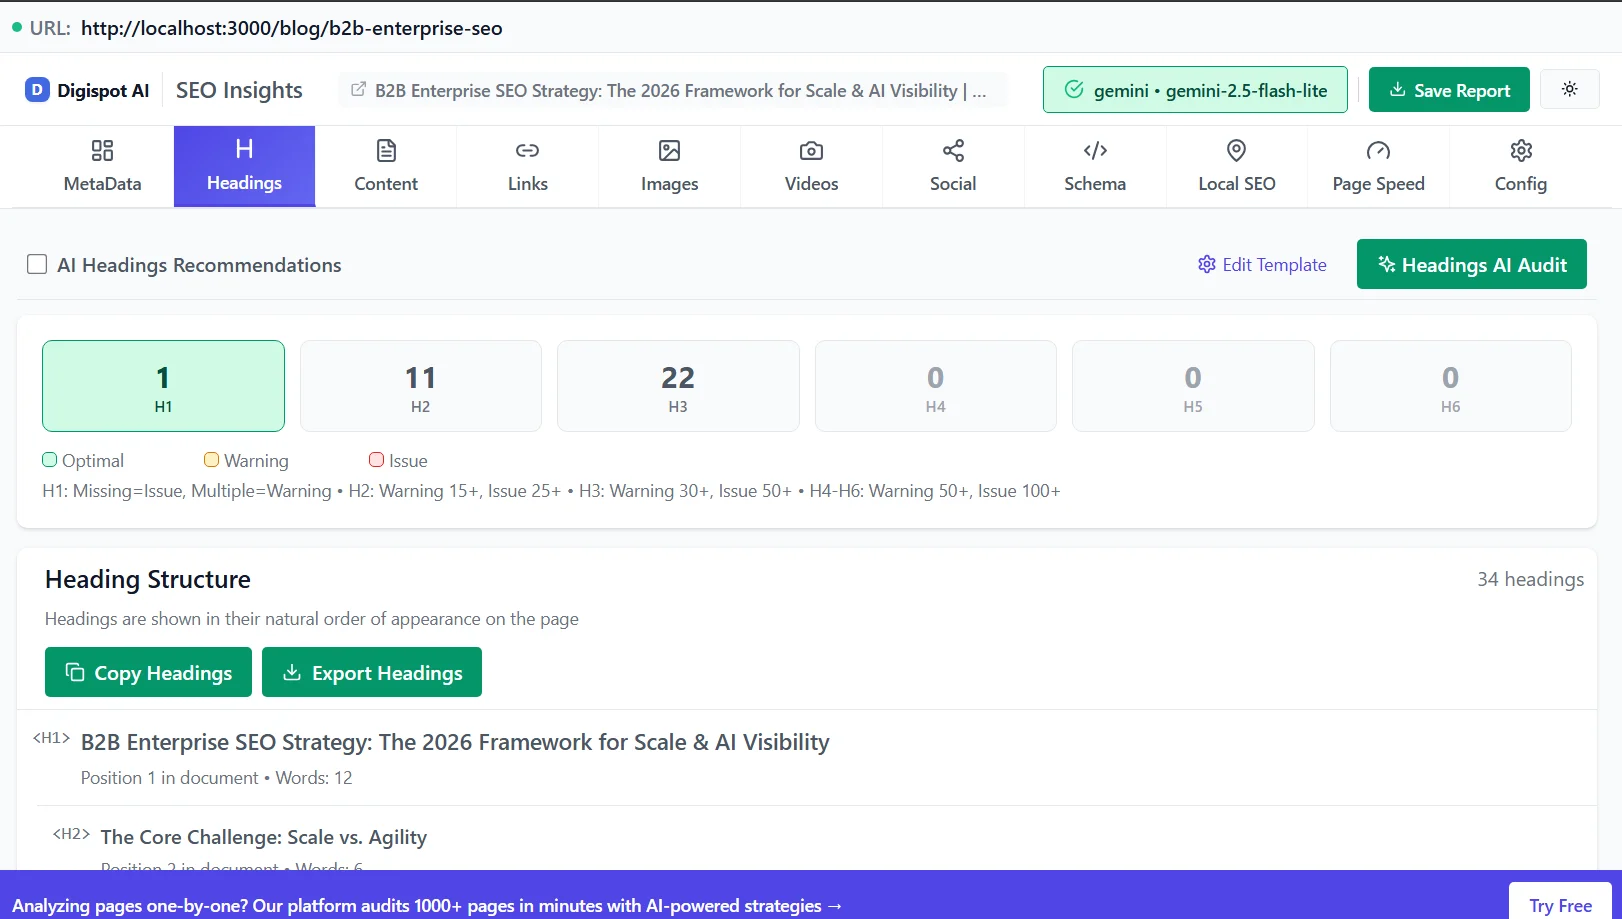The width and height of the screenshot is (1622, 919).
Task: Switch to the MetaData tab label
Action: click(102, 184)
